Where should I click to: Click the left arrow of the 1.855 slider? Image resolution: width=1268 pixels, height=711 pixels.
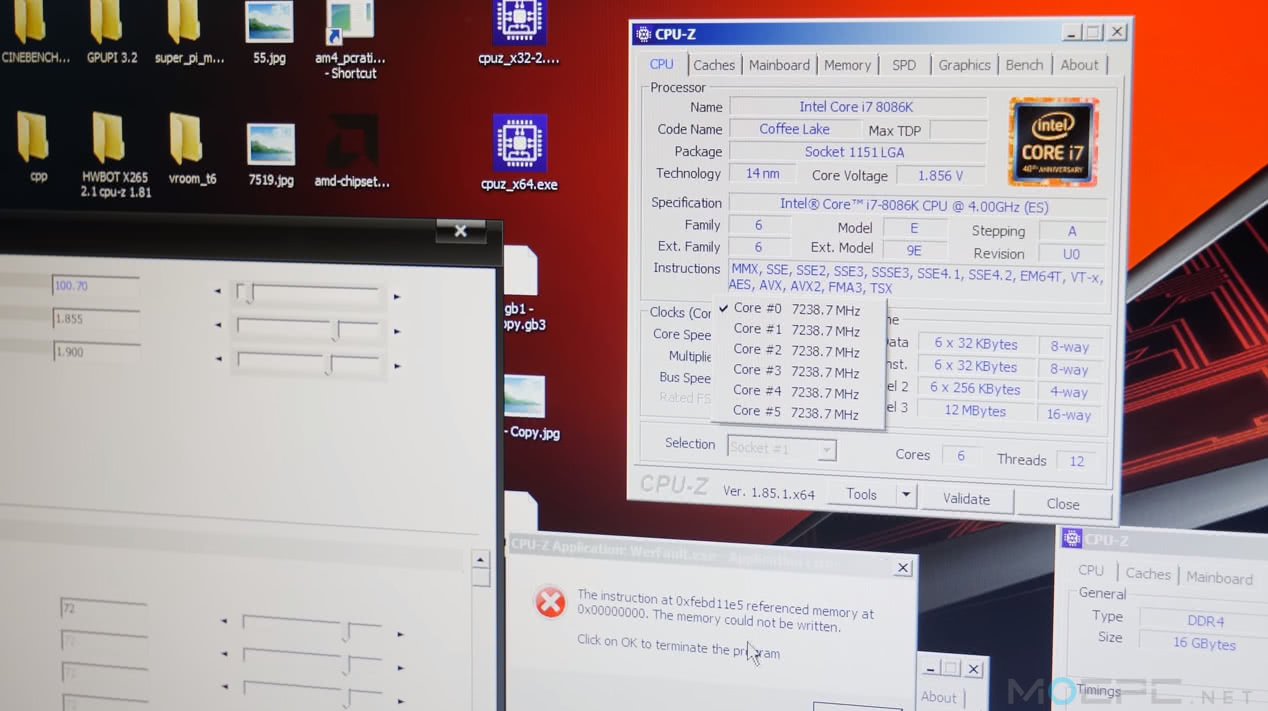[218, 326]
